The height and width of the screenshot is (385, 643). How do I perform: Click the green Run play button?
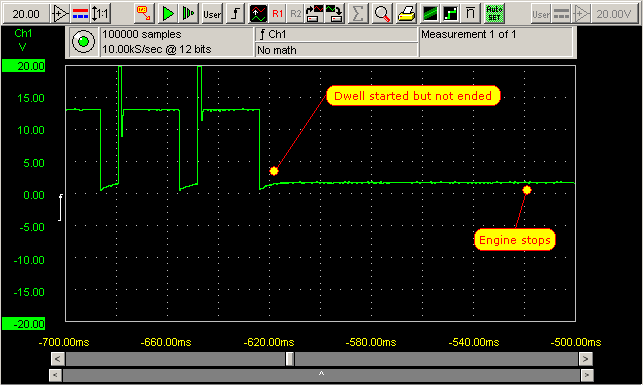168,14
